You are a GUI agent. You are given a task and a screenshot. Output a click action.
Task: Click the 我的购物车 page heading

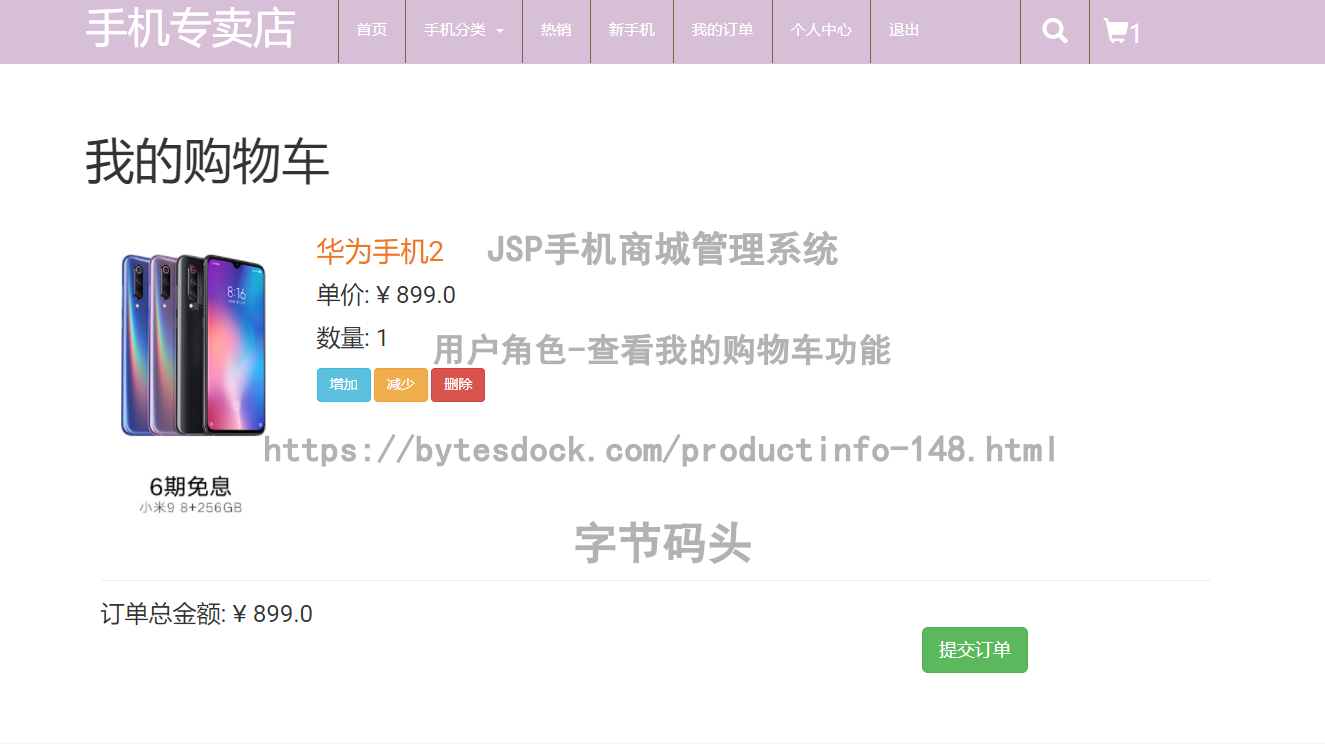[207, 162]
